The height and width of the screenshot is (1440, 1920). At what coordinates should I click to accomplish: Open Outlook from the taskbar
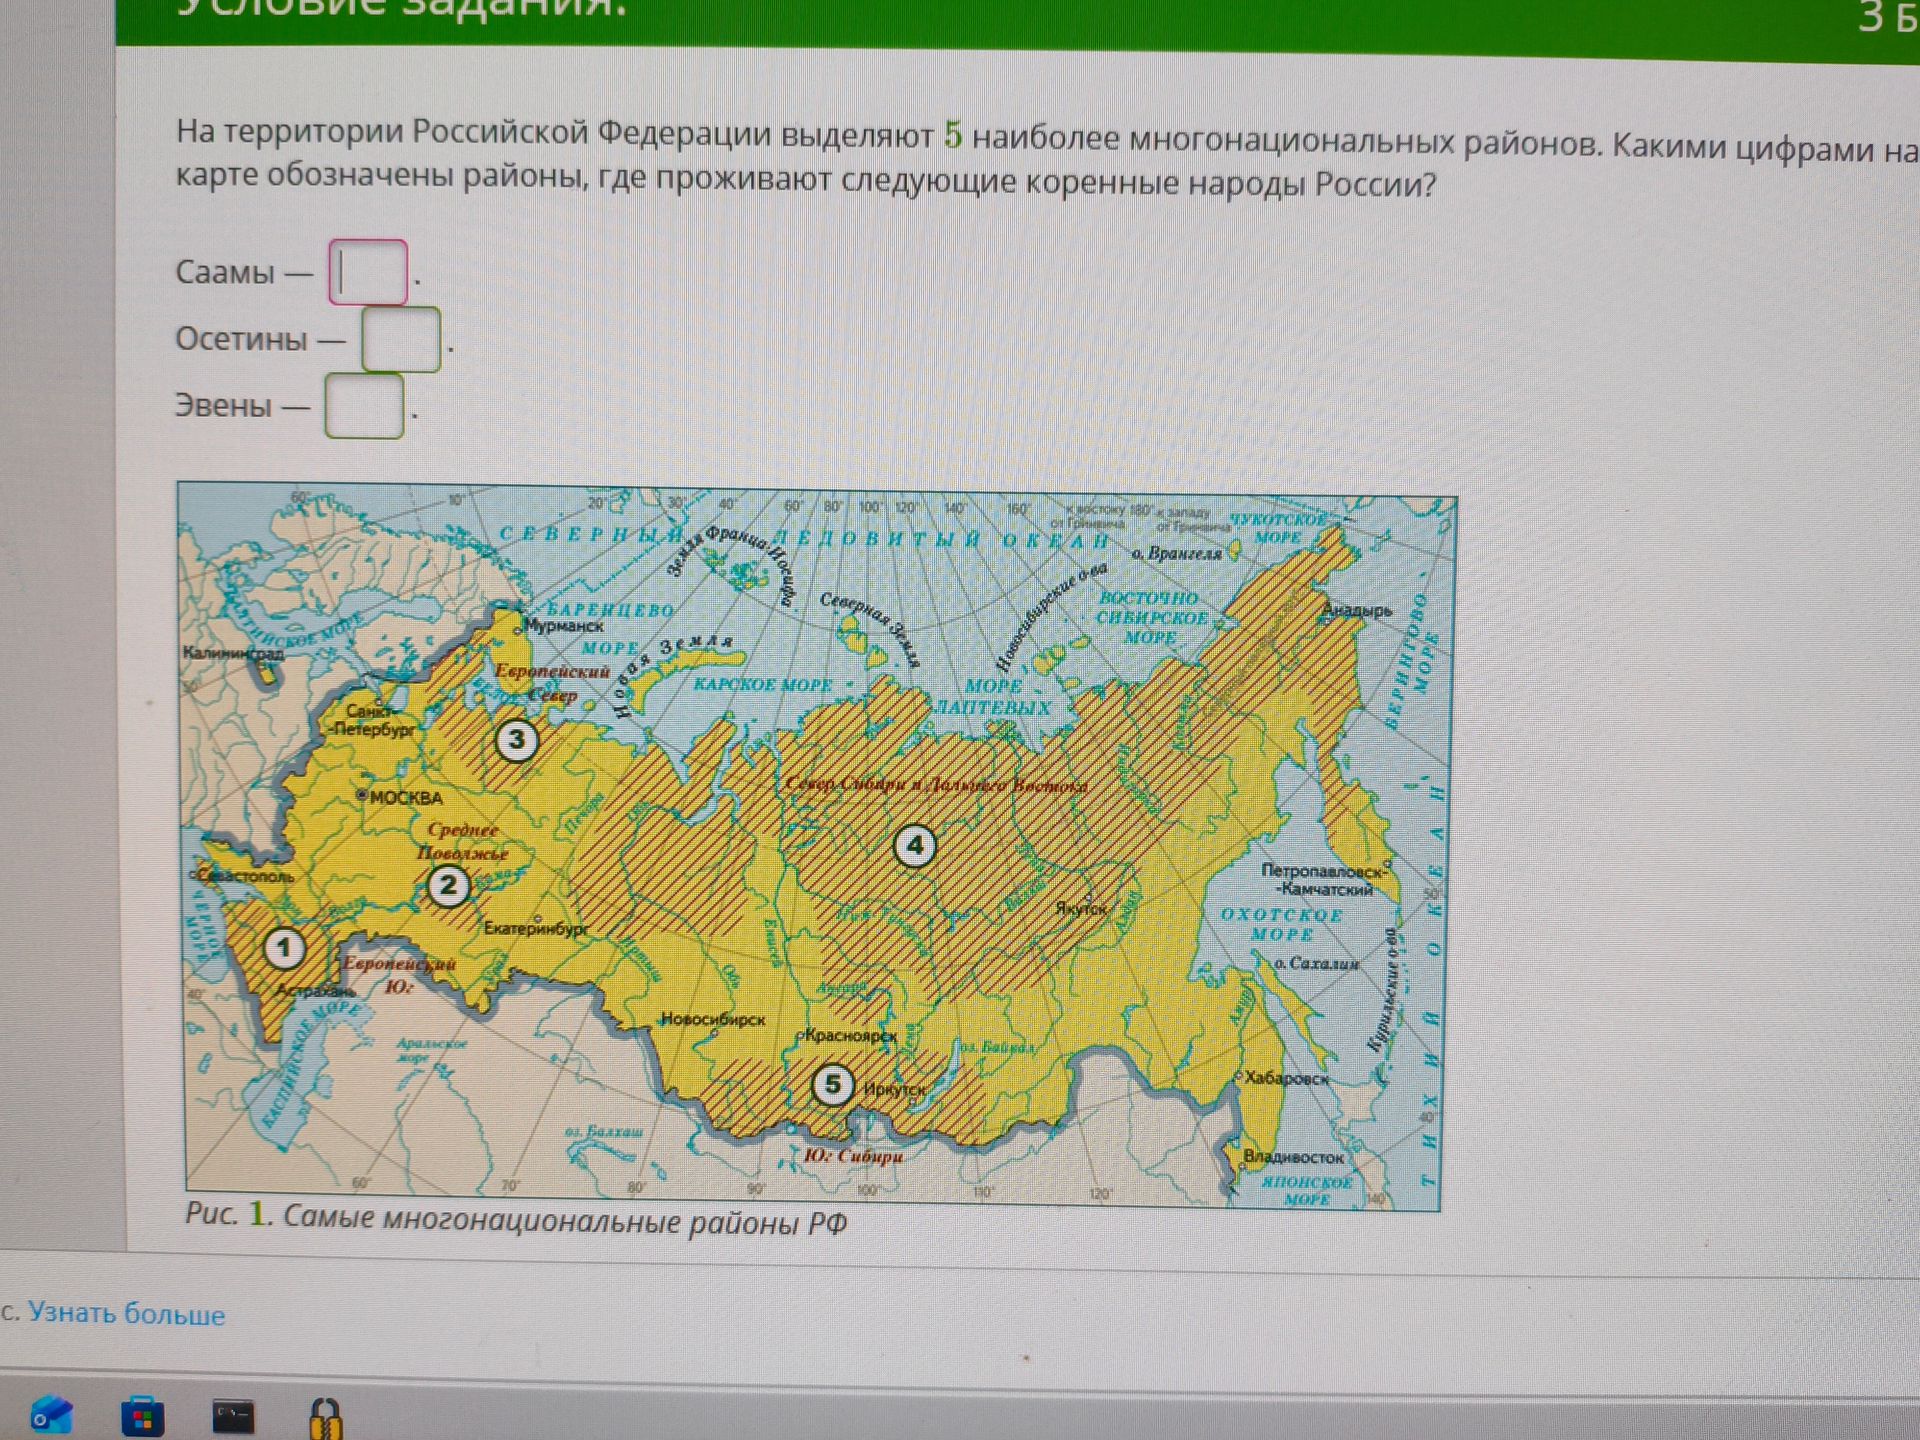(x=51, y=1415)
